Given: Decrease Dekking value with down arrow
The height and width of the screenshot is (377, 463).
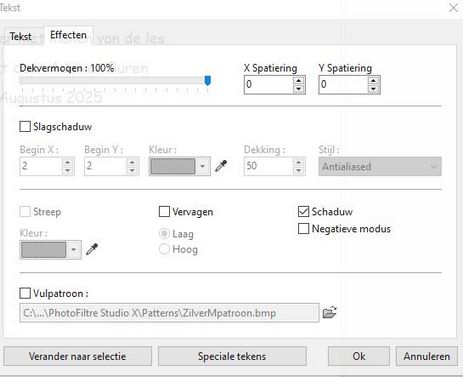Looking at the screenshot, I should click(299, 170).
